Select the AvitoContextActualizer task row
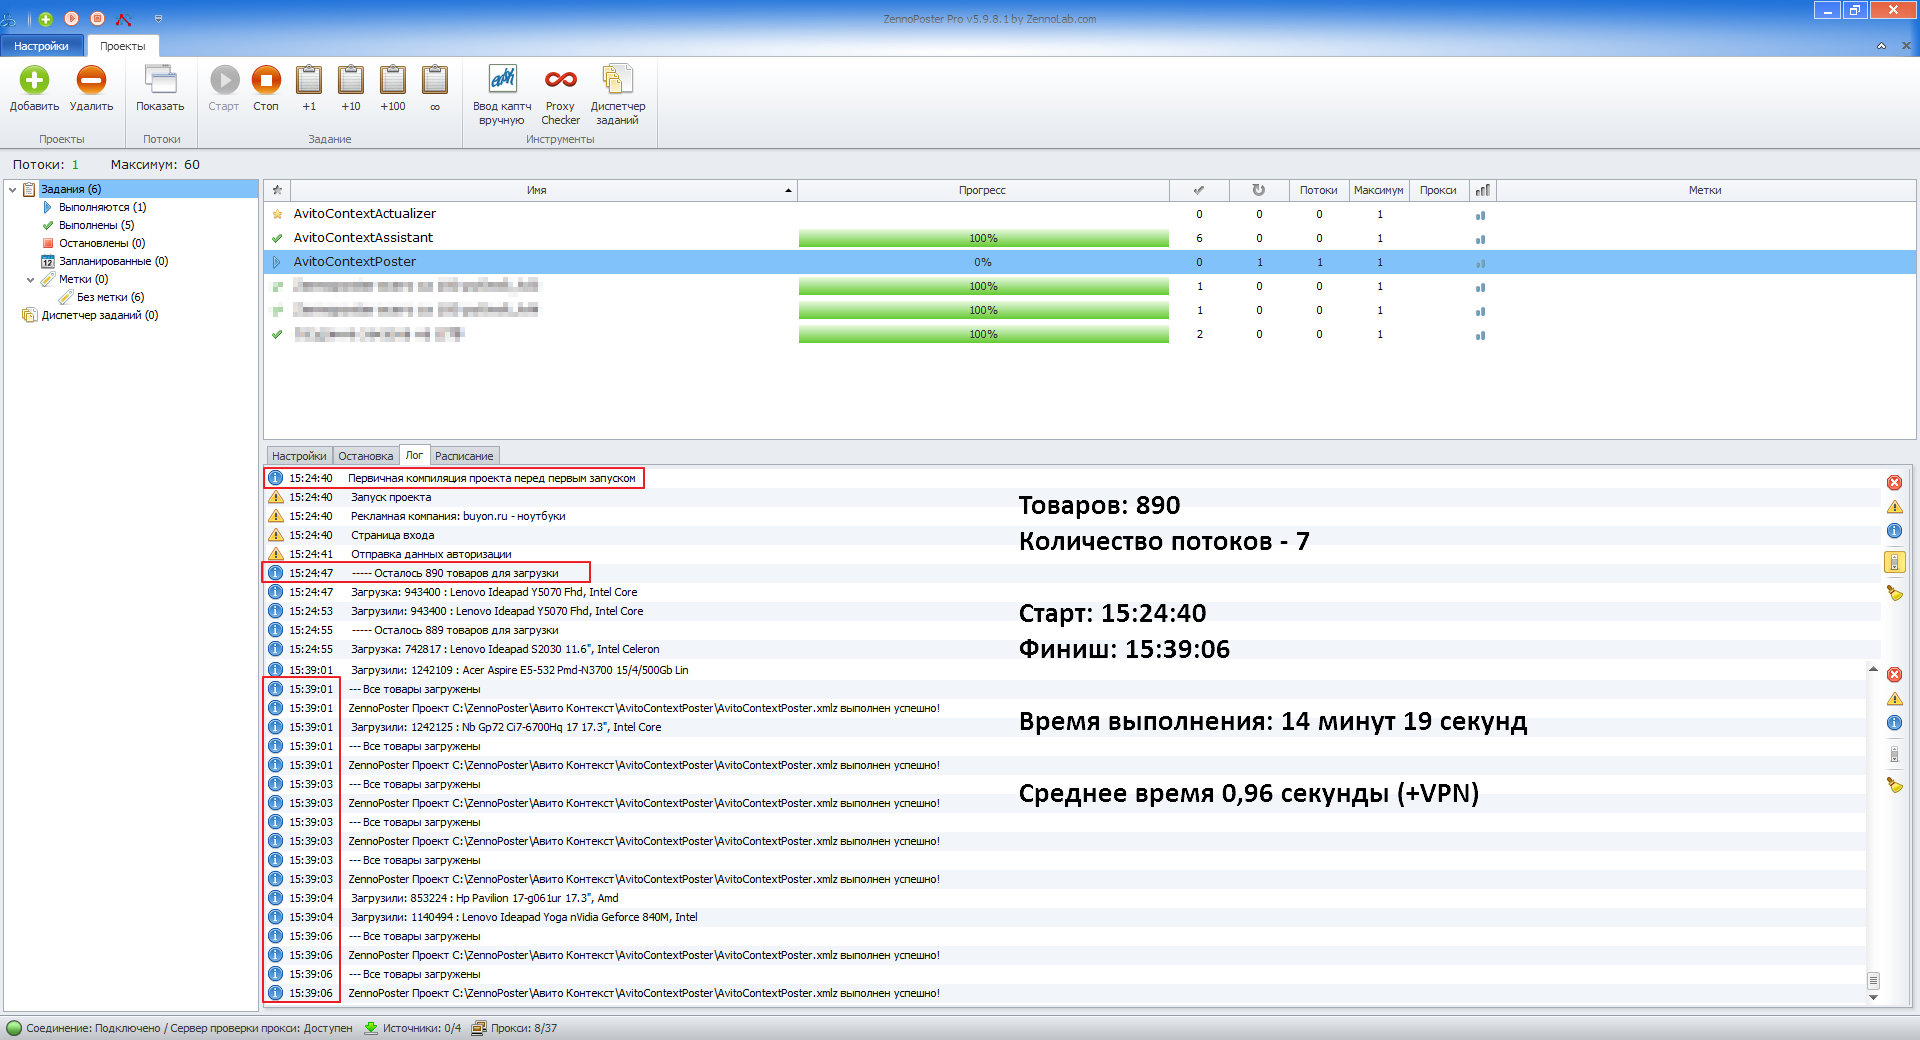Viewport: 1920px width, 1040px height. coord(365,214)
